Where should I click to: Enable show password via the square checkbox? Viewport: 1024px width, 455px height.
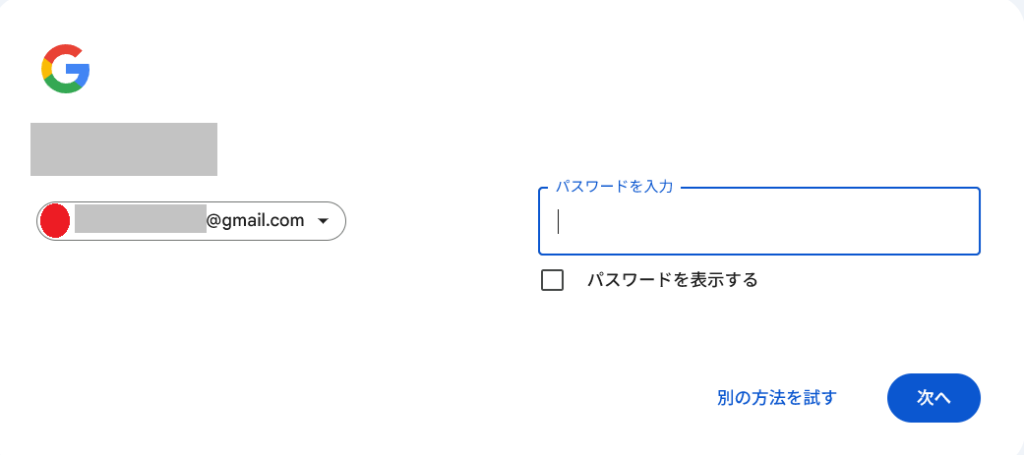(x=552, y=280)
